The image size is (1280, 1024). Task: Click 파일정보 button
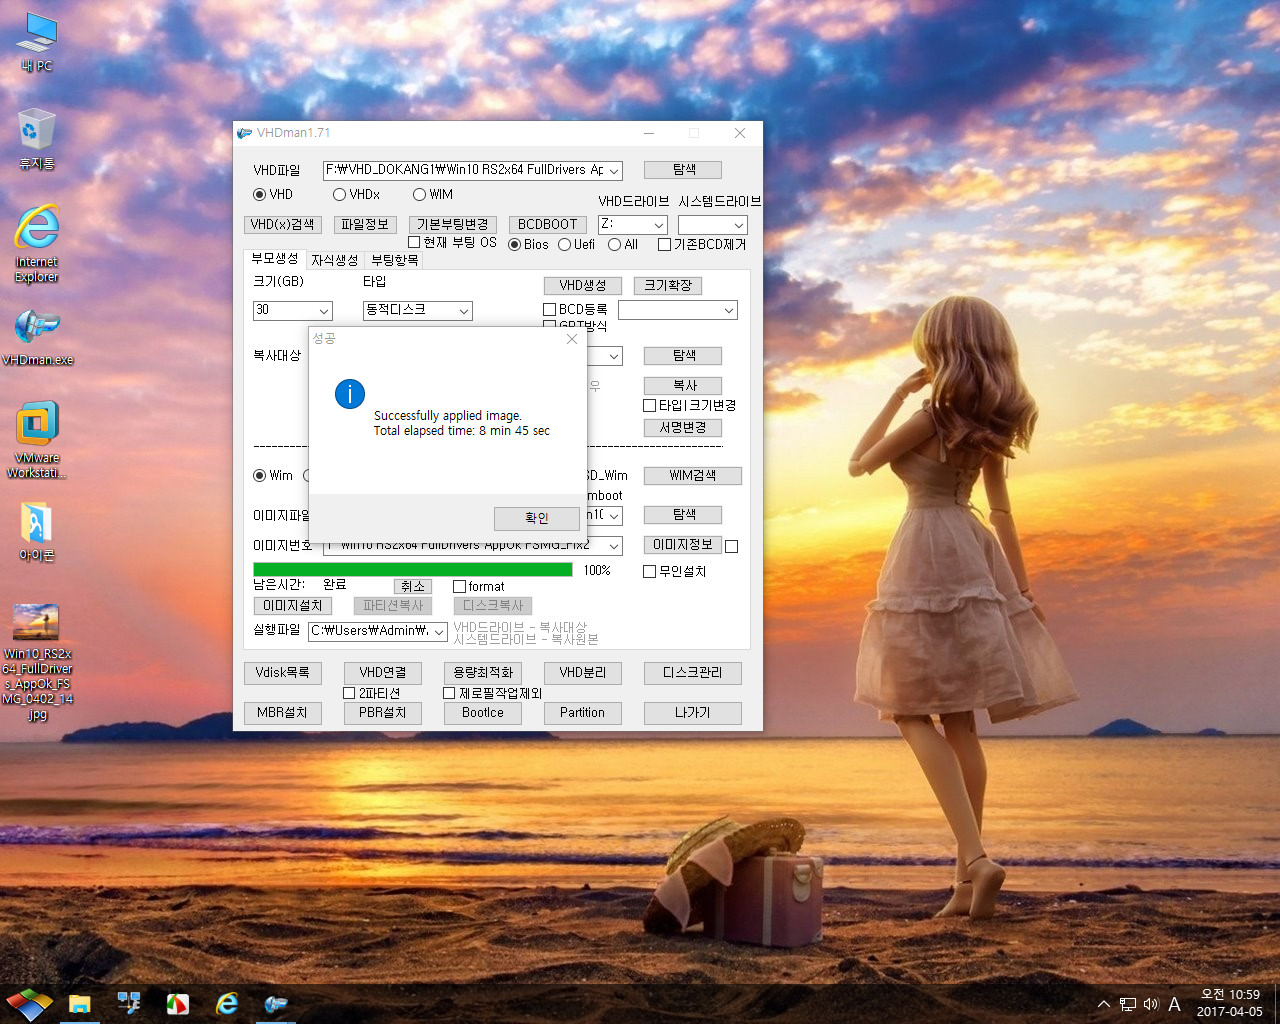(x=365, y=225)
